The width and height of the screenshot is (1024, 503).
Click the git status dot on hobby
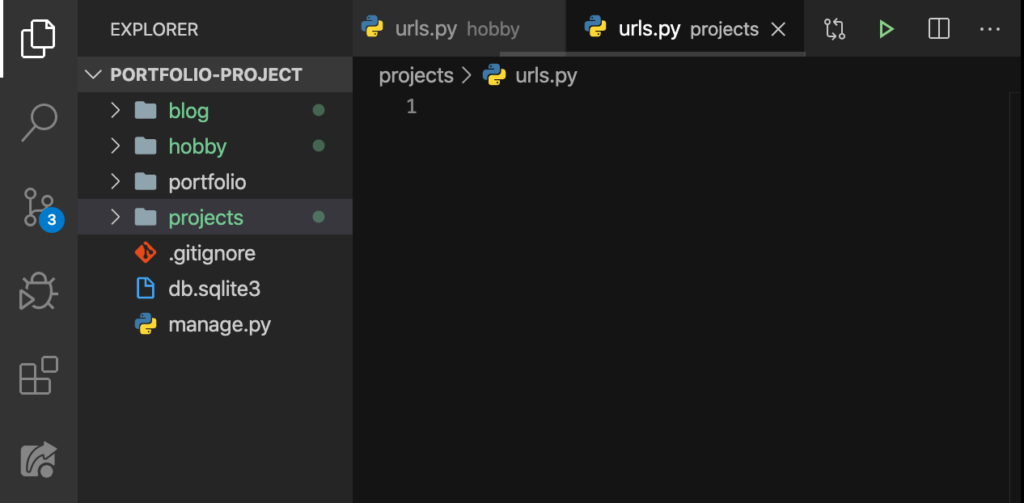pyautogui.click(x=319, y=146)
